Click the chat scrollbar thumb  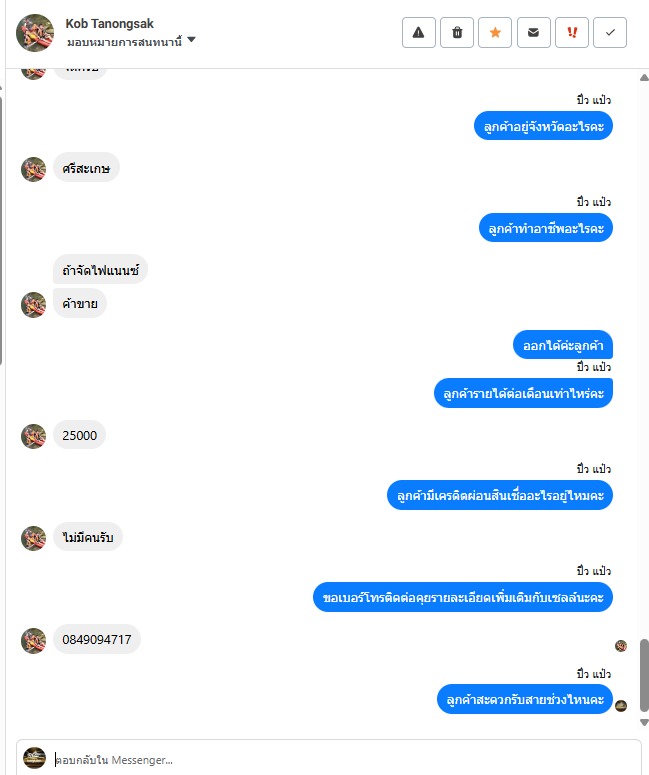[644, 675]
